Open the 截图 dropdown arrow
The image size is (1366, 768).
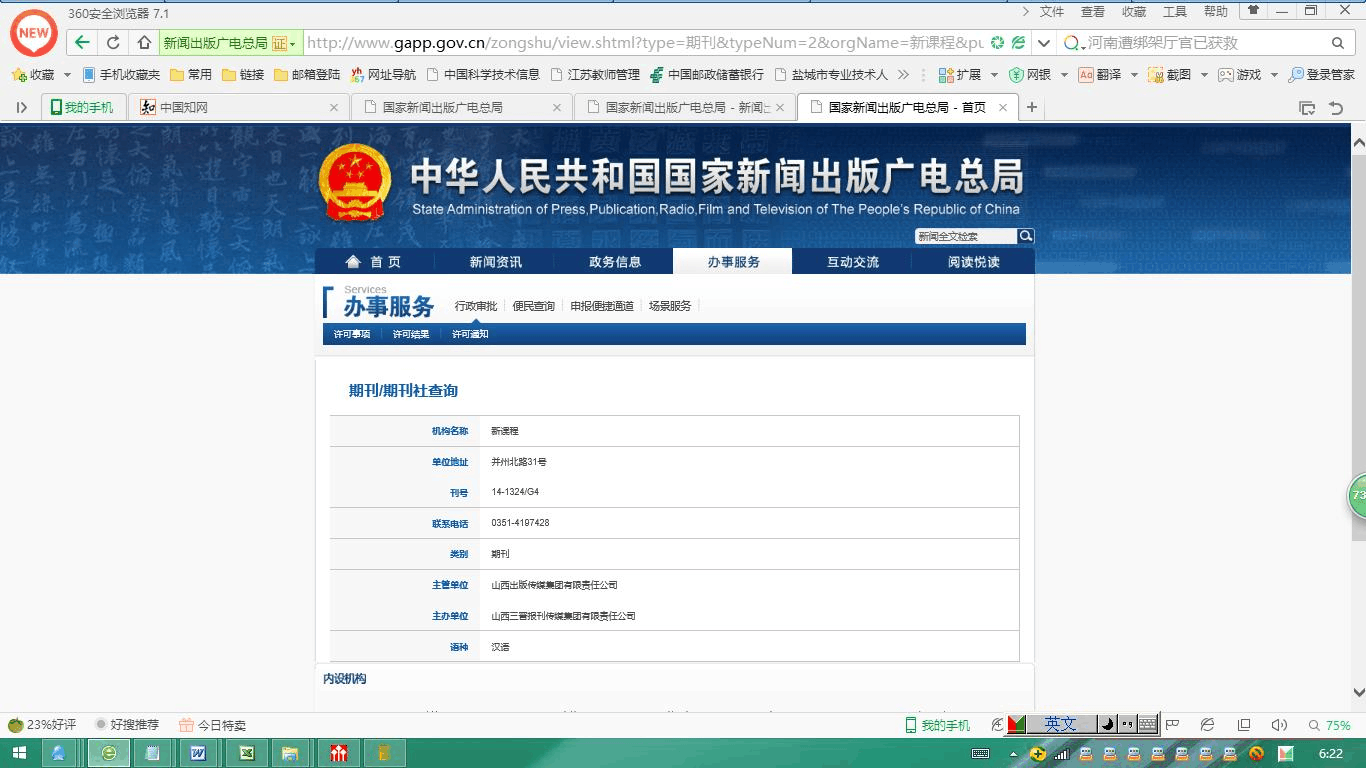click(1204, 75)
